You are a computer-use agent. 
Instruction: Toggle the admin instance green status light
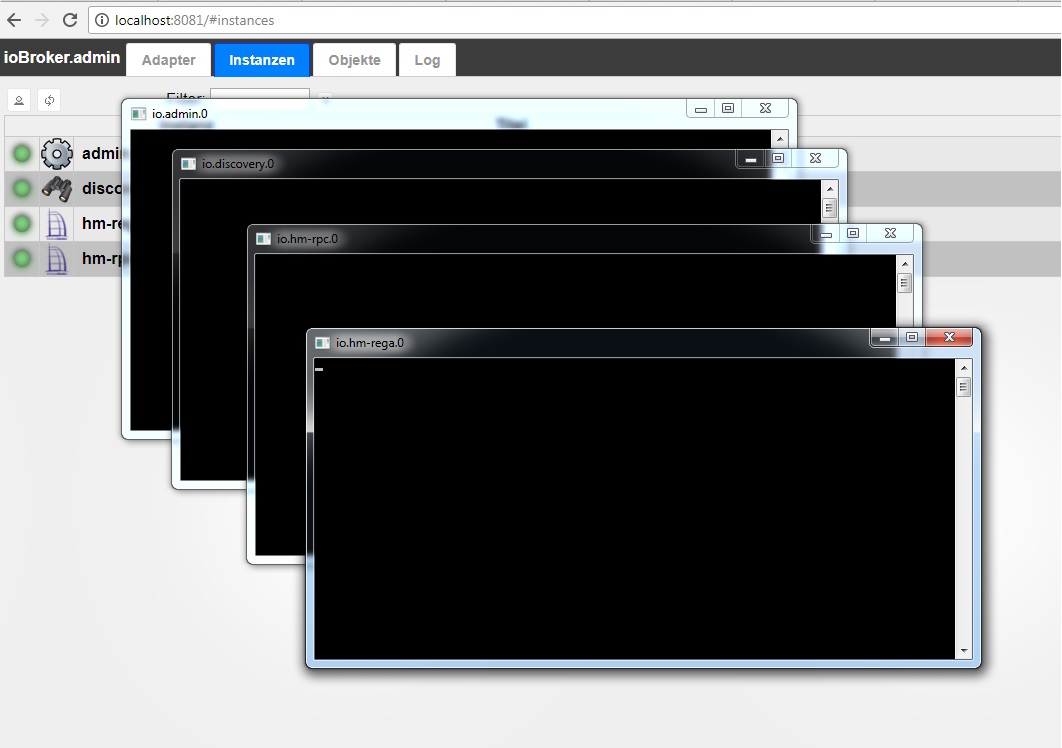tap(20, 153)
